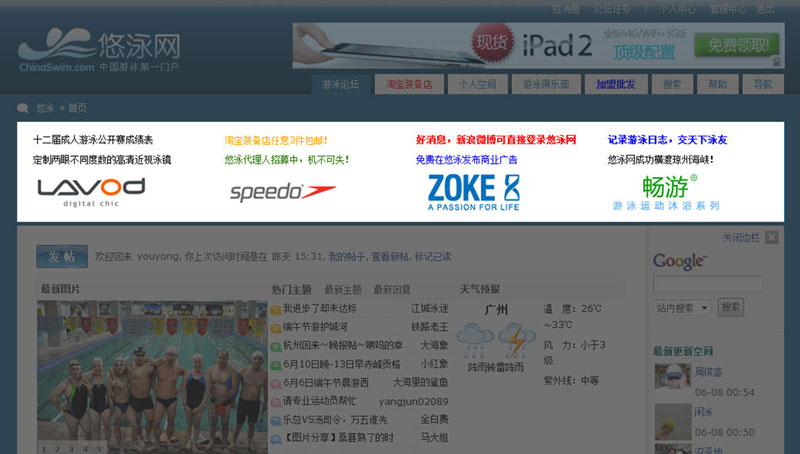Open 免费在悠泳发布商业广告 link
800x454 pixels.
[466, 160]
